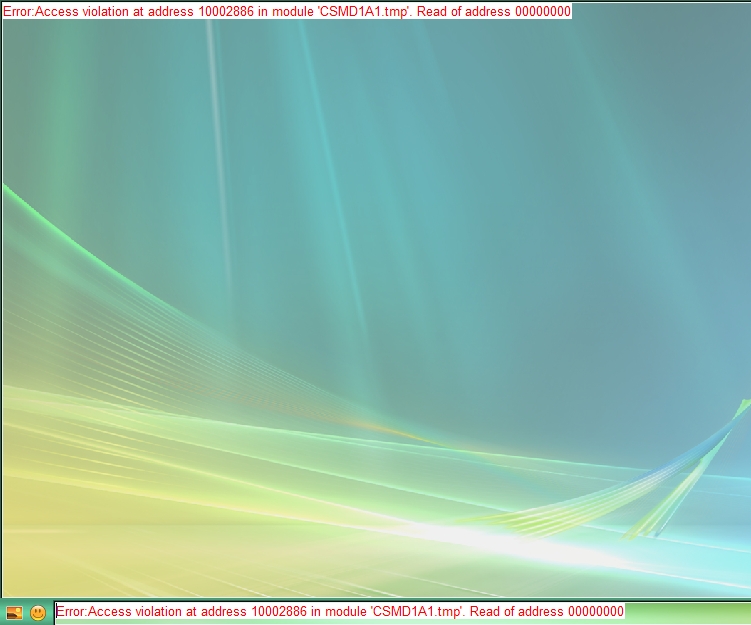This screenshot has width=751, height=625.
Task: Click empty green area right of bottom message
Action: tap(688, 611)
